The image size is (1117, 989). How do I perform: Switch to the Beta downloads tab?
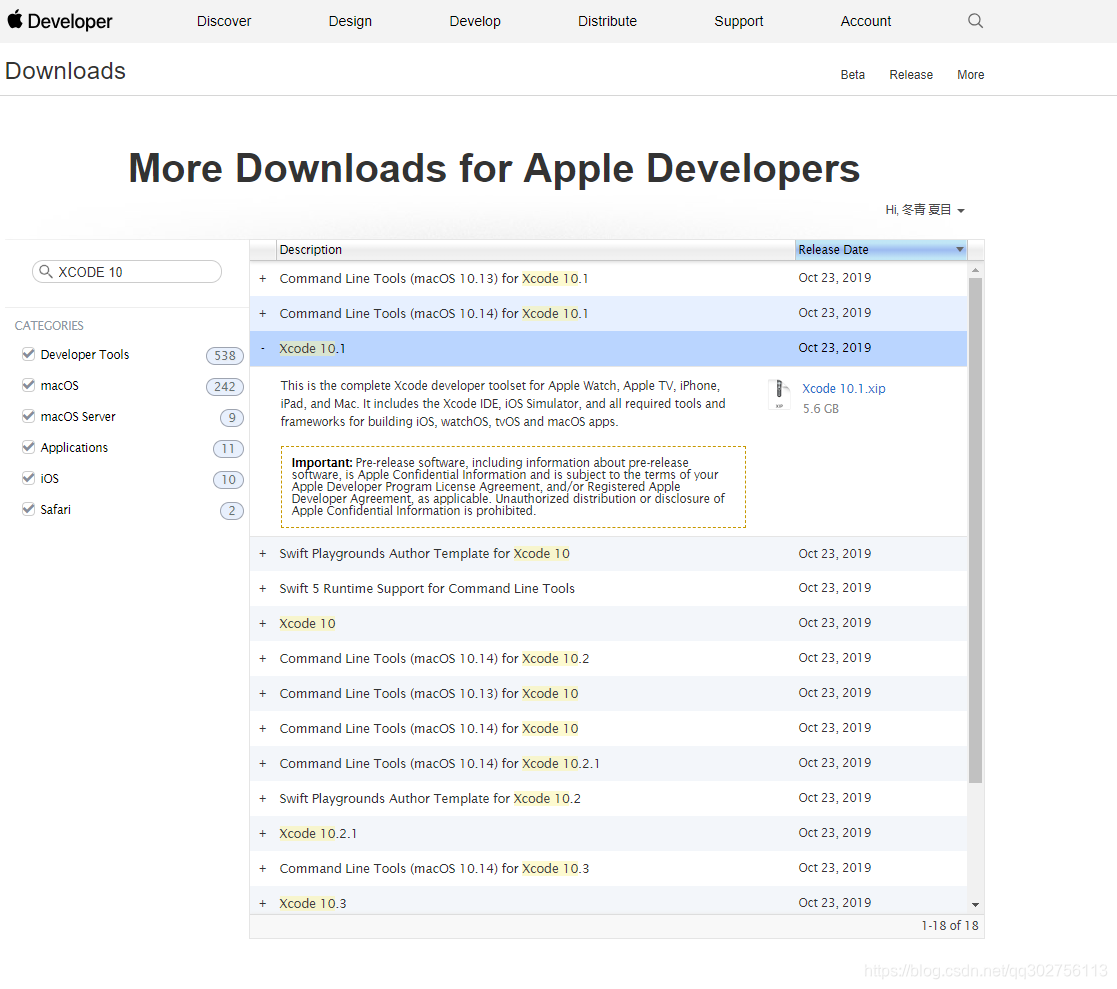tap(852, 75)
